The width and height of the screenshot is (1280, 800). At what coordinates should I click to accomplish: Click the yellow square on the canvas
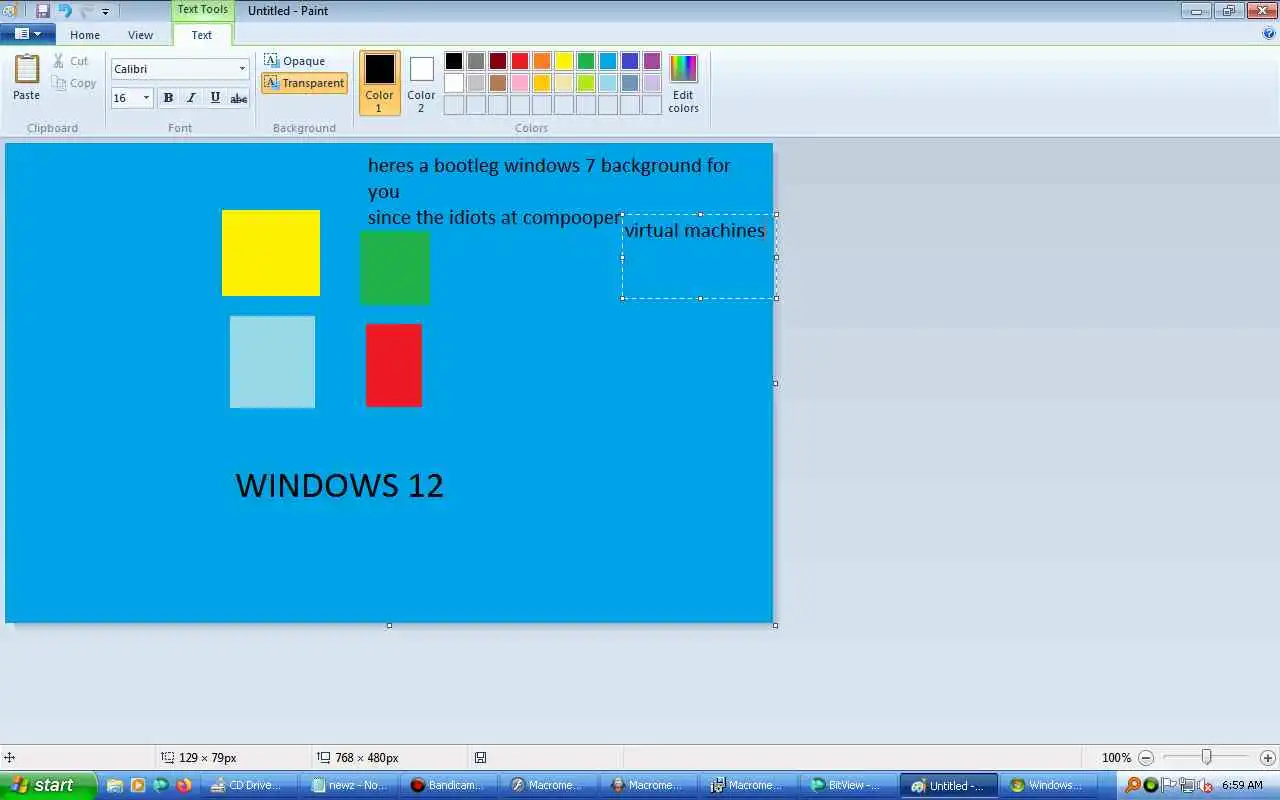271,253
